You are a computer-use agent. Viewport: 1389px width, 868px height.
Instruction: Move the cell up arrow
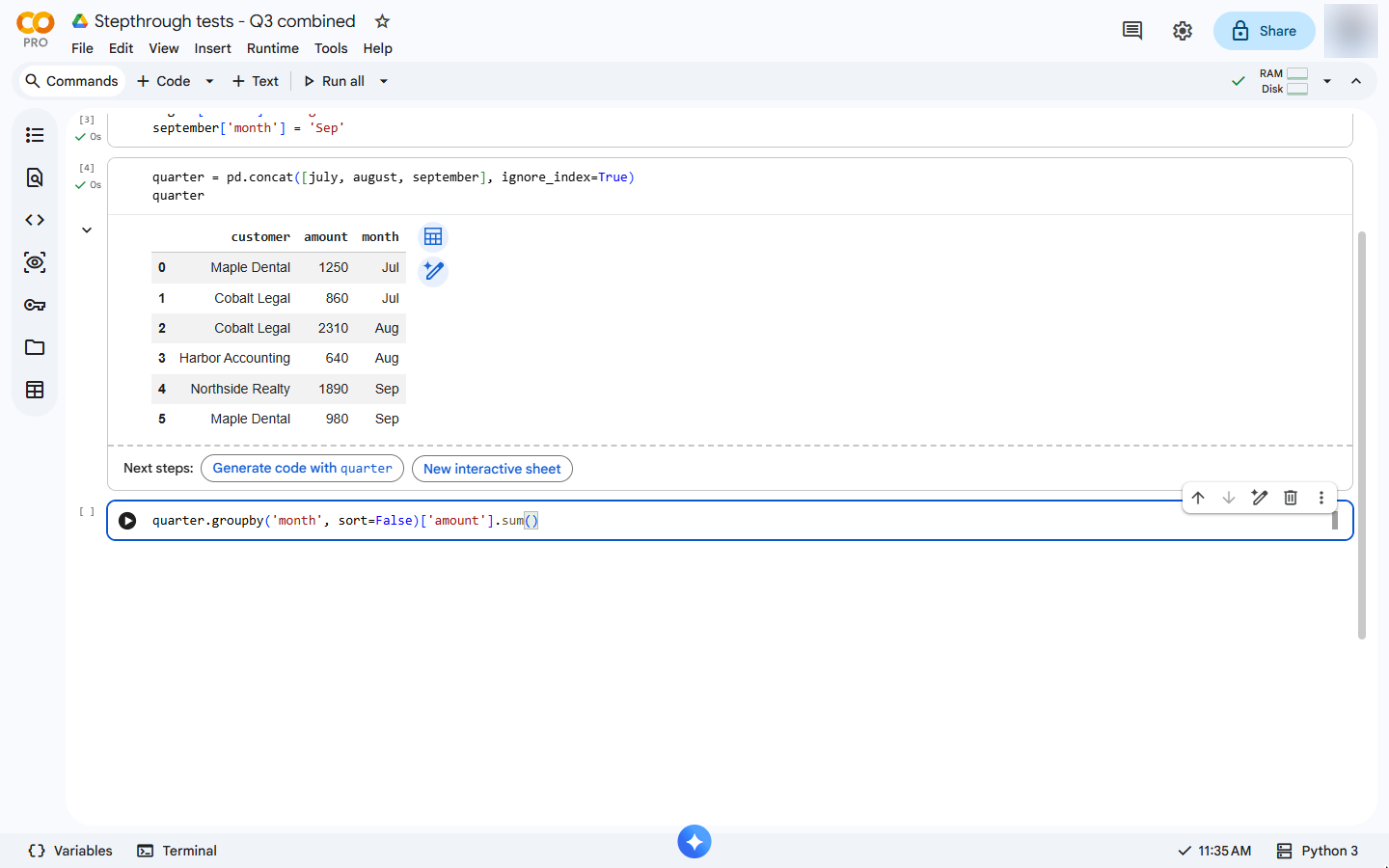pyautogui.click(x=1197, y=497)
